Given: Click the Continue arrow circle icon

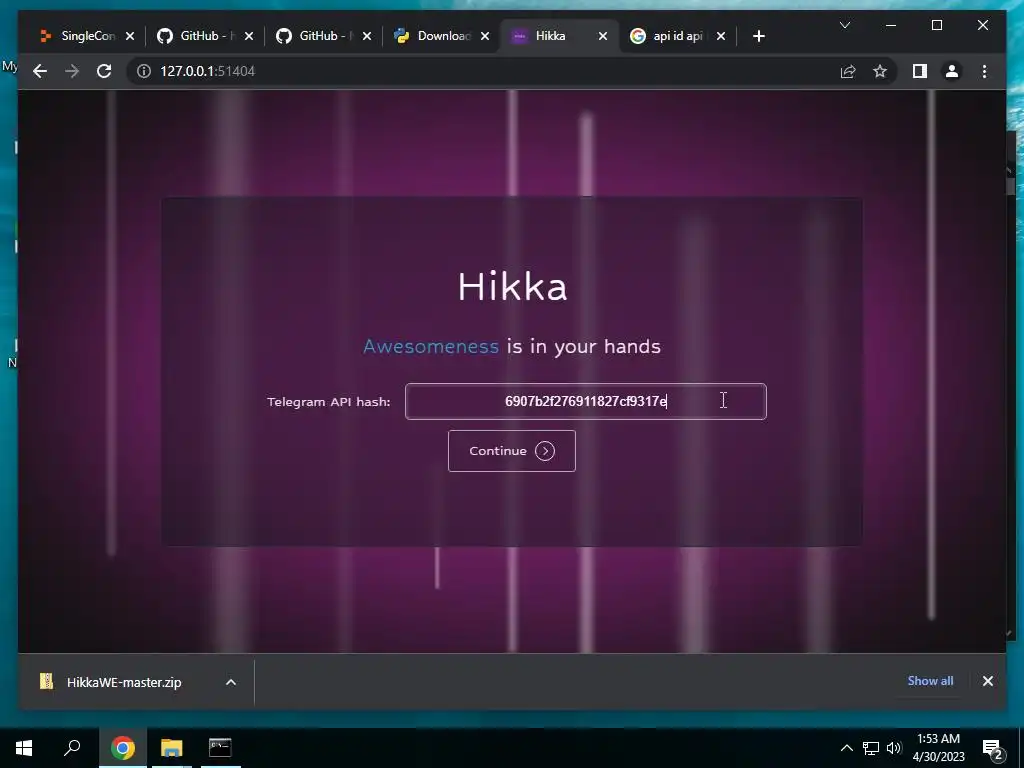Looking at the screenshot, I should [545, 451].
